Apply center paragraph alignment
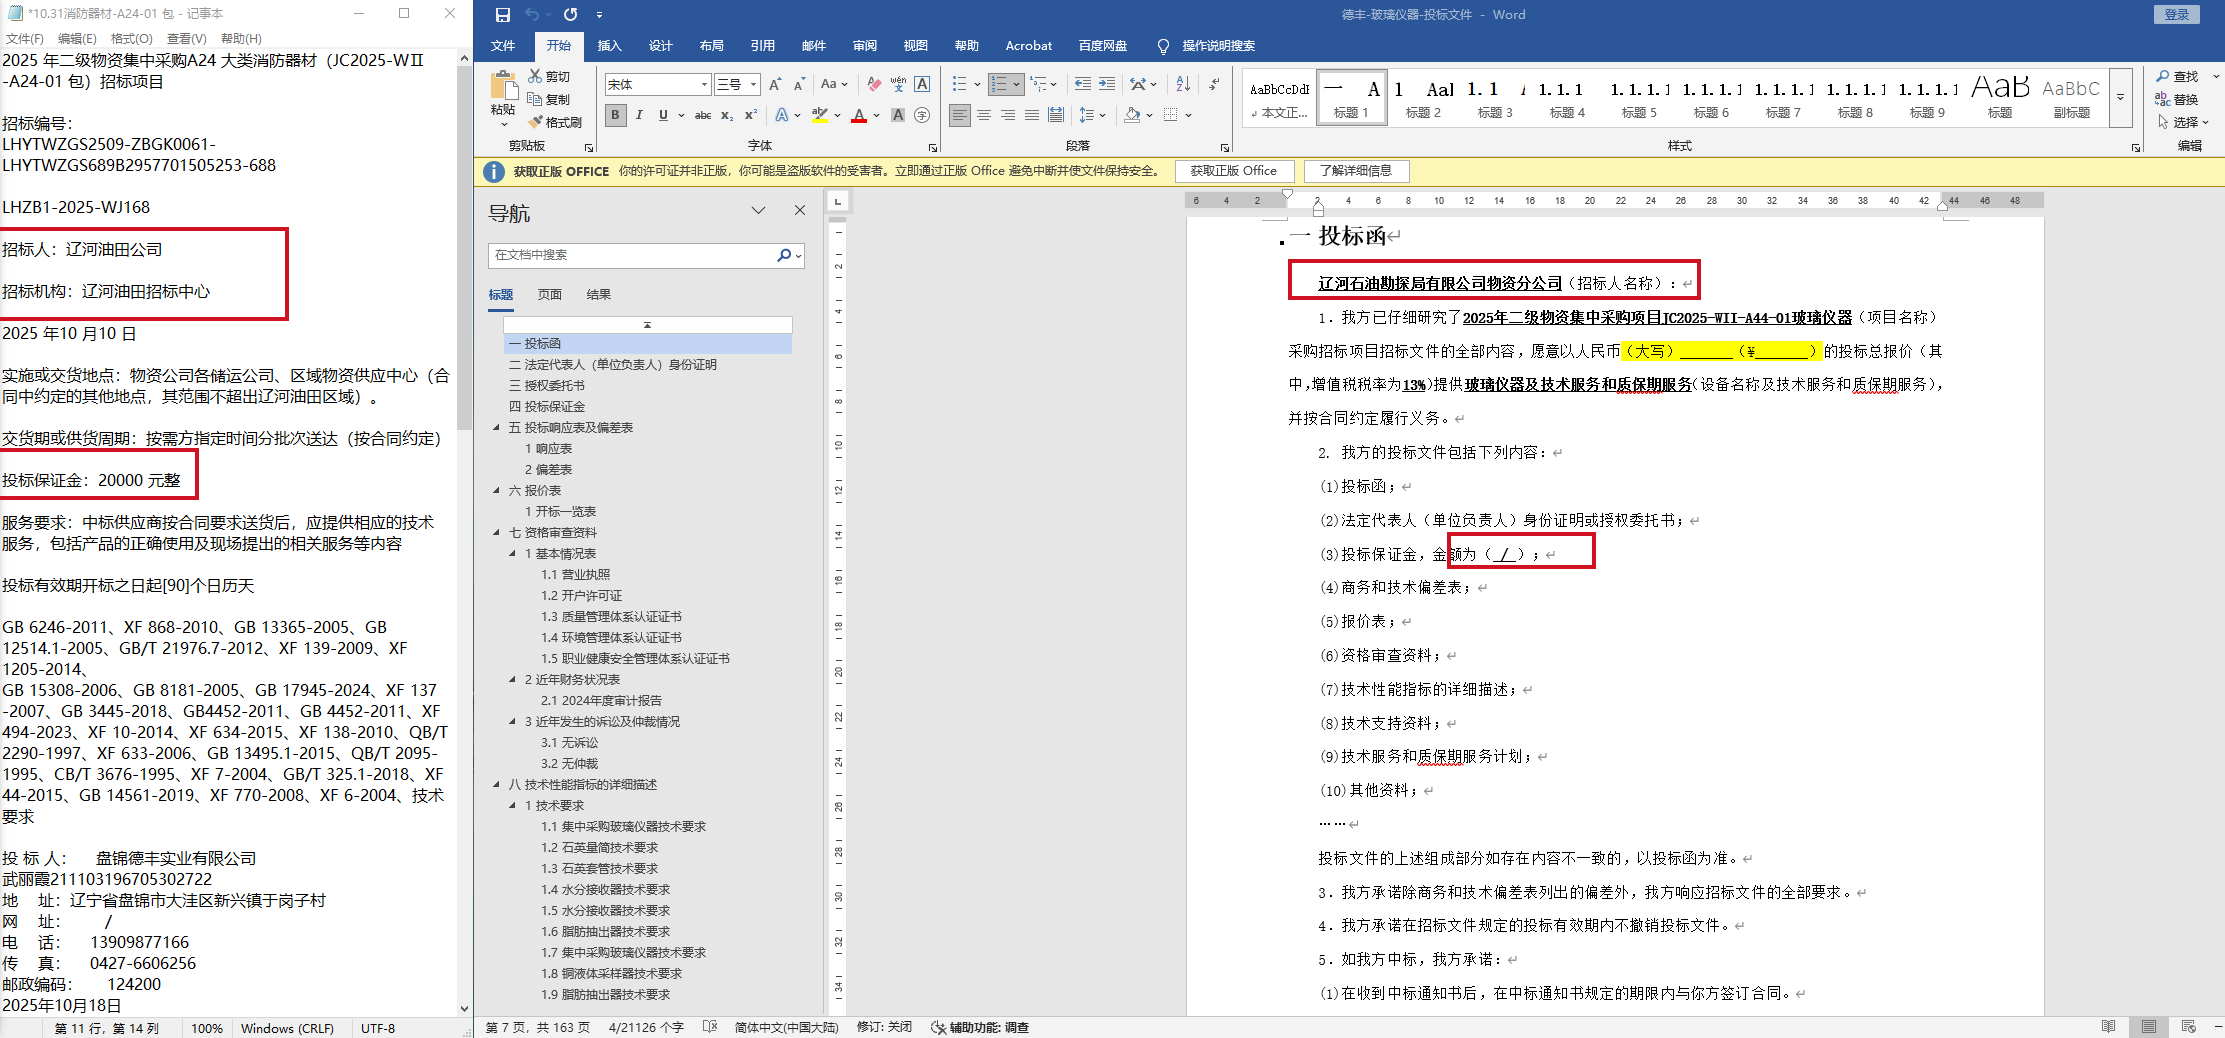Viewport: 2225px width, 1038px height. [x=984, y=116]
